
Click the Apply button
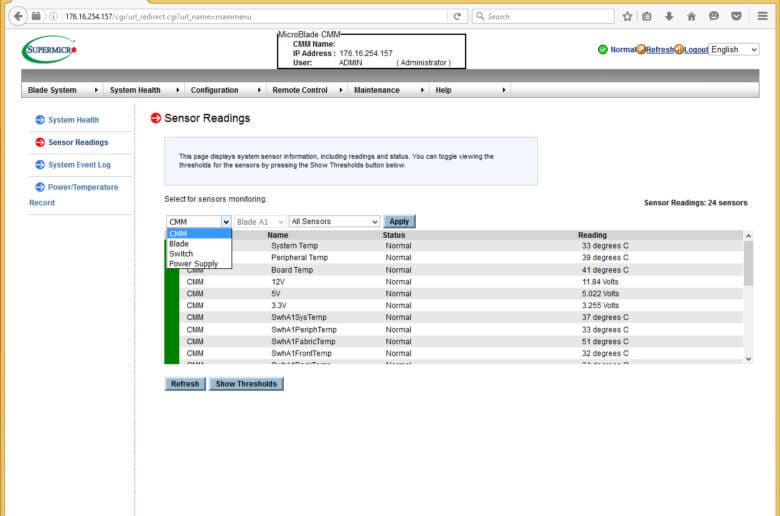point(399,221)
